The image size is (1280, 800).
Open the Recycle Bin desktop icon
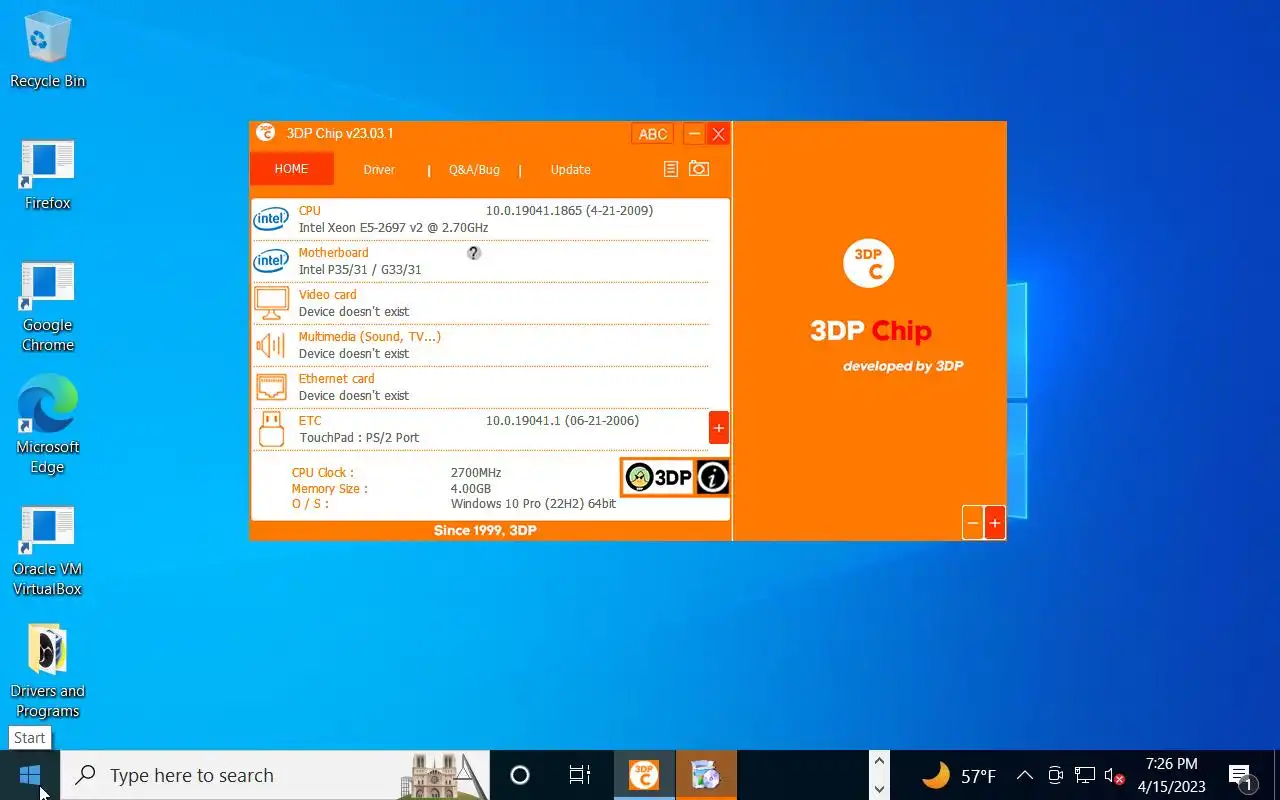(47, 50)
